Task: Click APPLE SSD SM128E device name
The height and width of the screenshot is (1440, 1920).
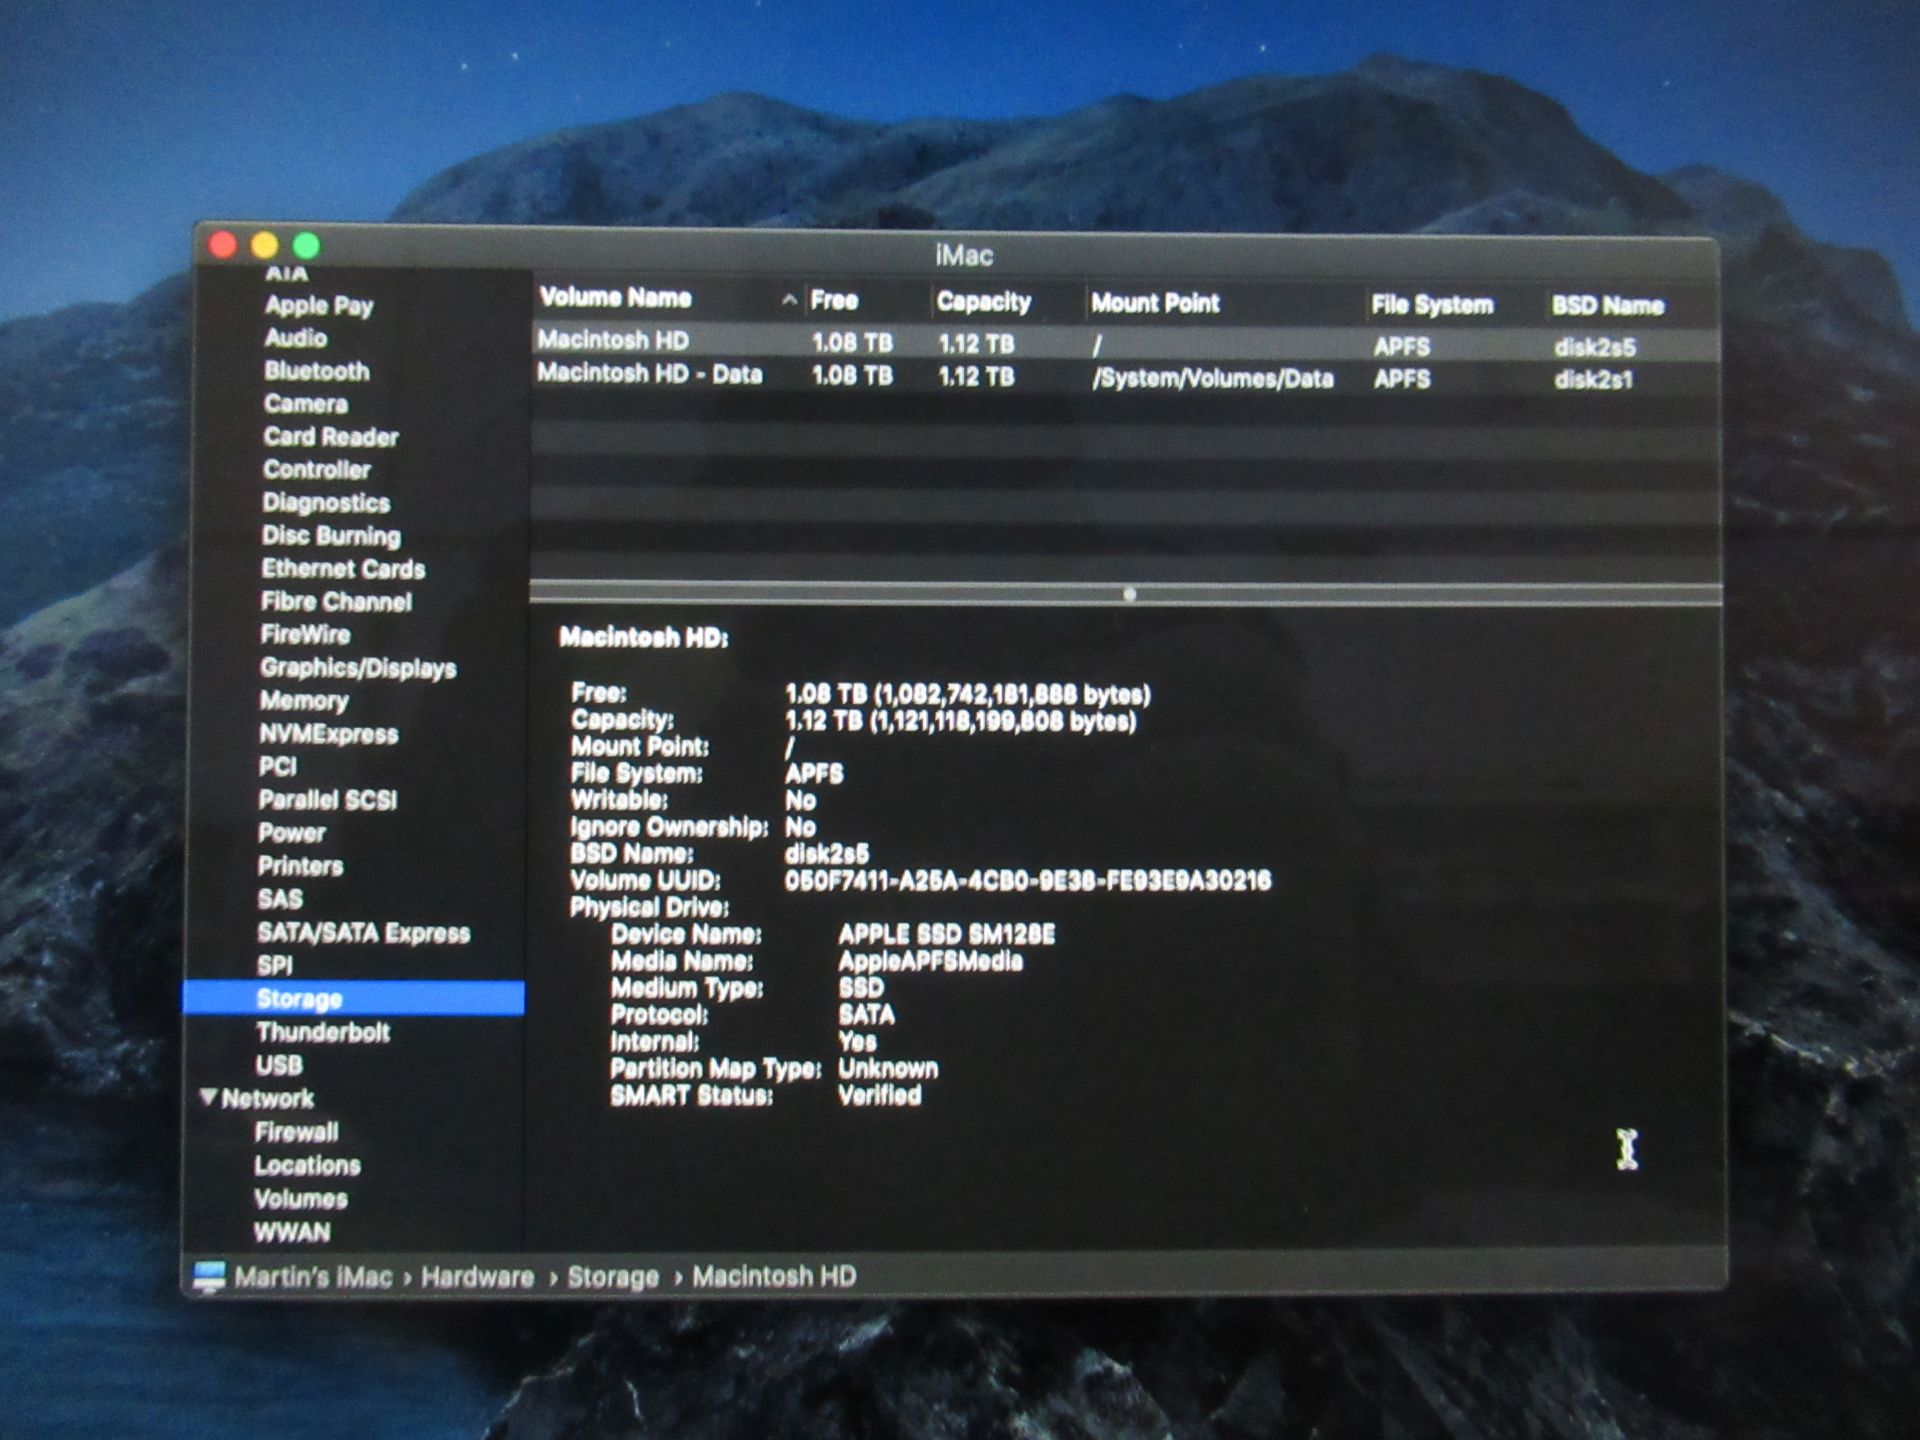Action: coord(946,935)
